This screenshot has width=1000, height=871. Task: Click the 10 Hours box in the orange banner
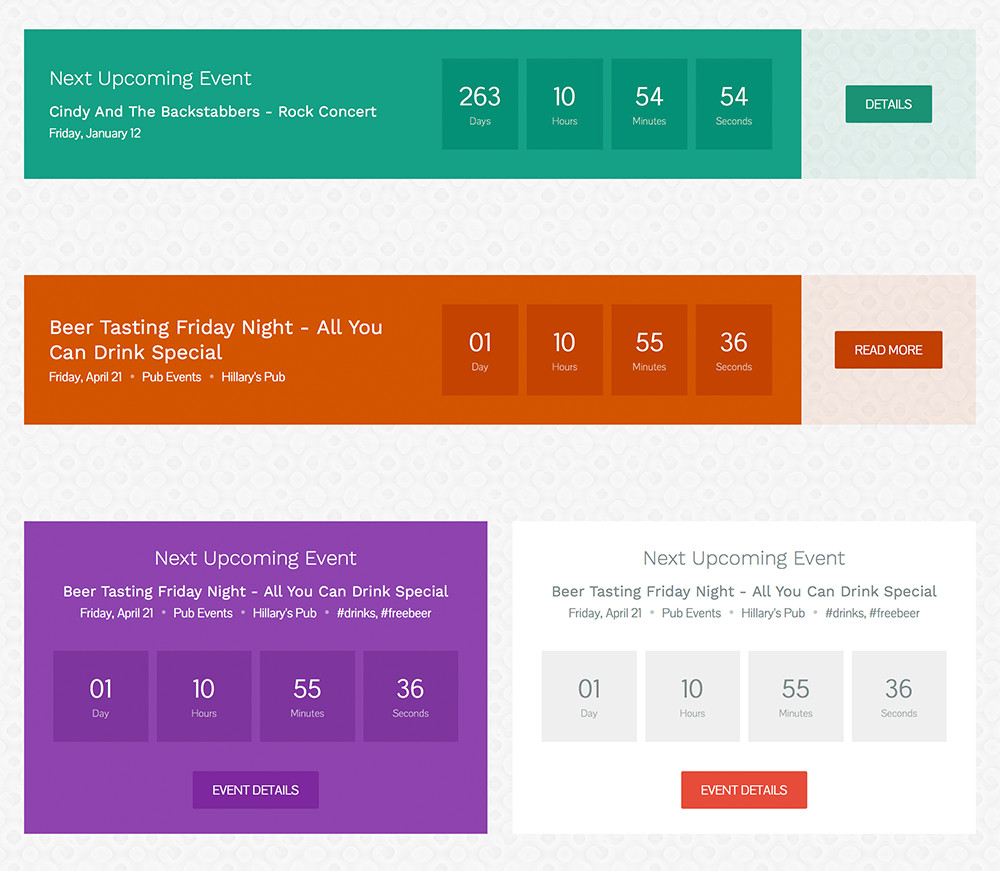(564, 349)
